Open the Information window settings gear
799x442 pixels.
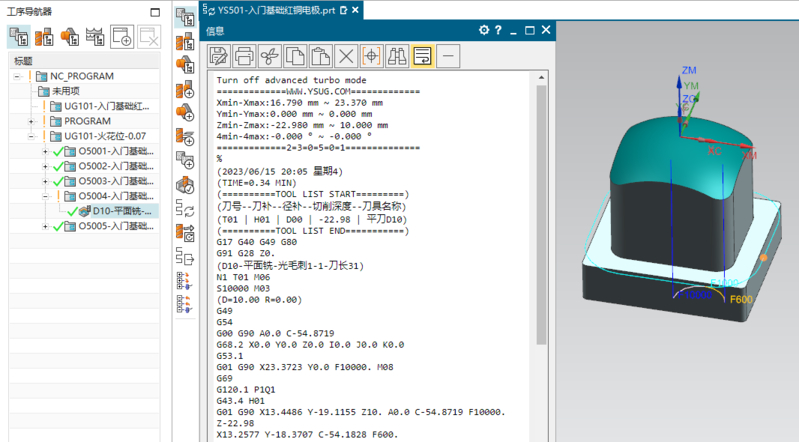tap(485, 30)
